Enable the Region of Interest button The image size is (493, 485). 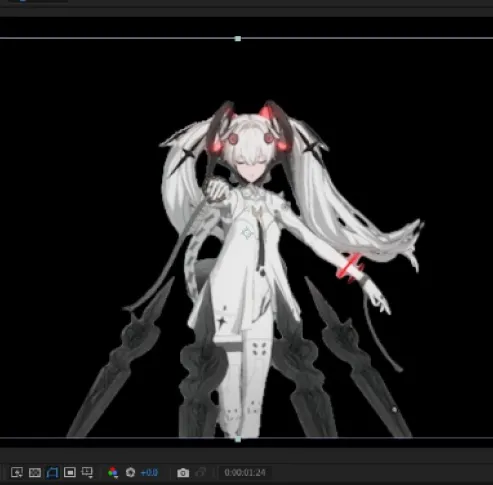(x=70, y=472)
